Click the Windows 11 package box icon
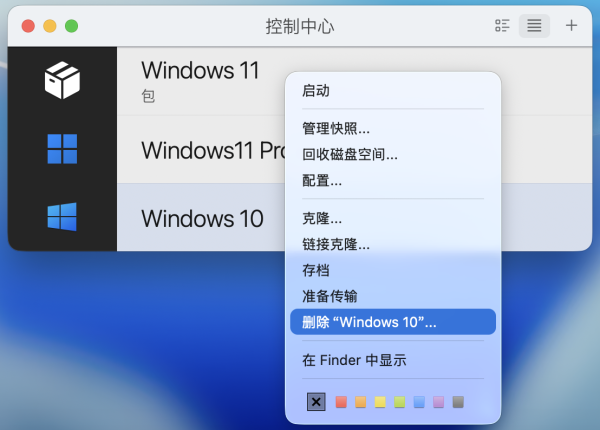The height and width of the screenshot is (430, 600). (62, 81)
